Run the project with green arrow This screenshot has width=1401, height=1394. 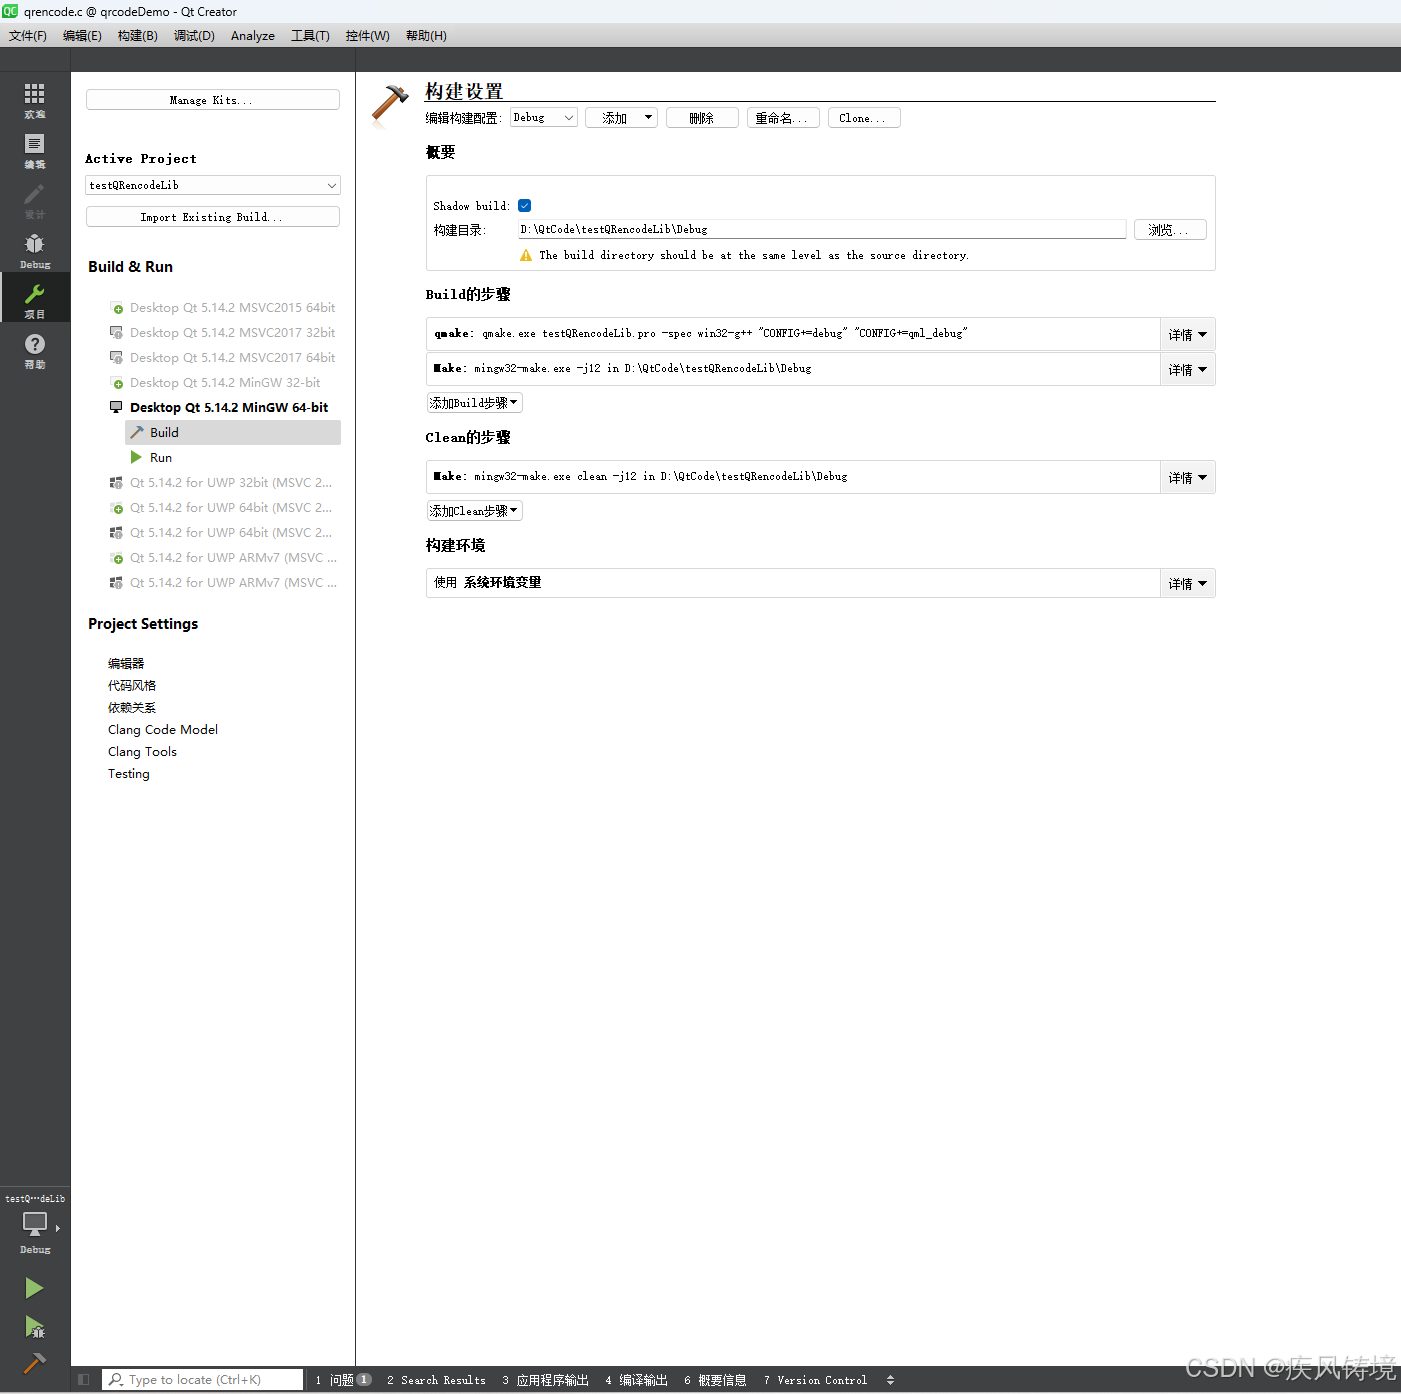(x=35, y=1288)
